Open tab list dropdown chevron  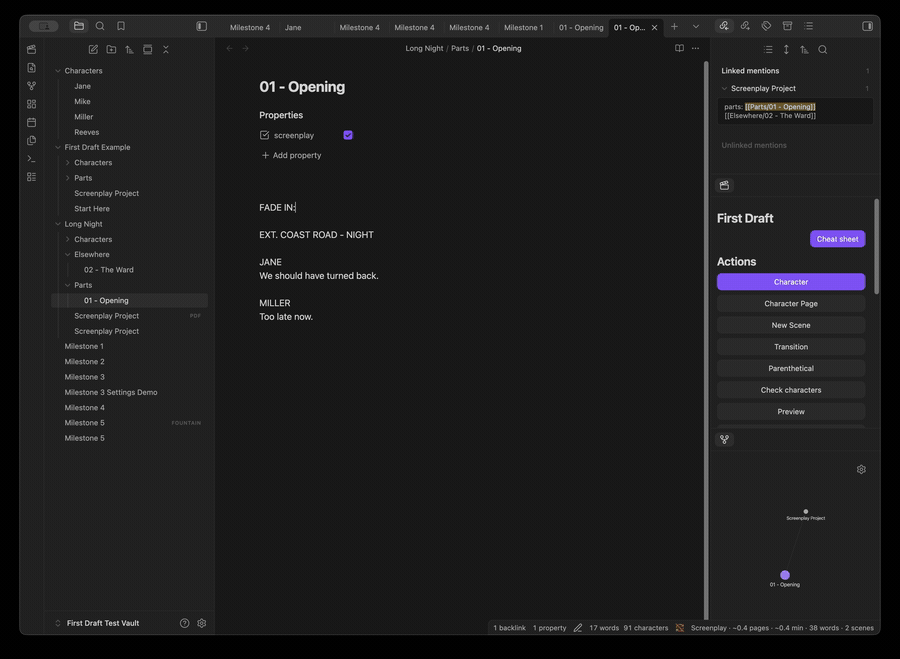pos(696,26)
